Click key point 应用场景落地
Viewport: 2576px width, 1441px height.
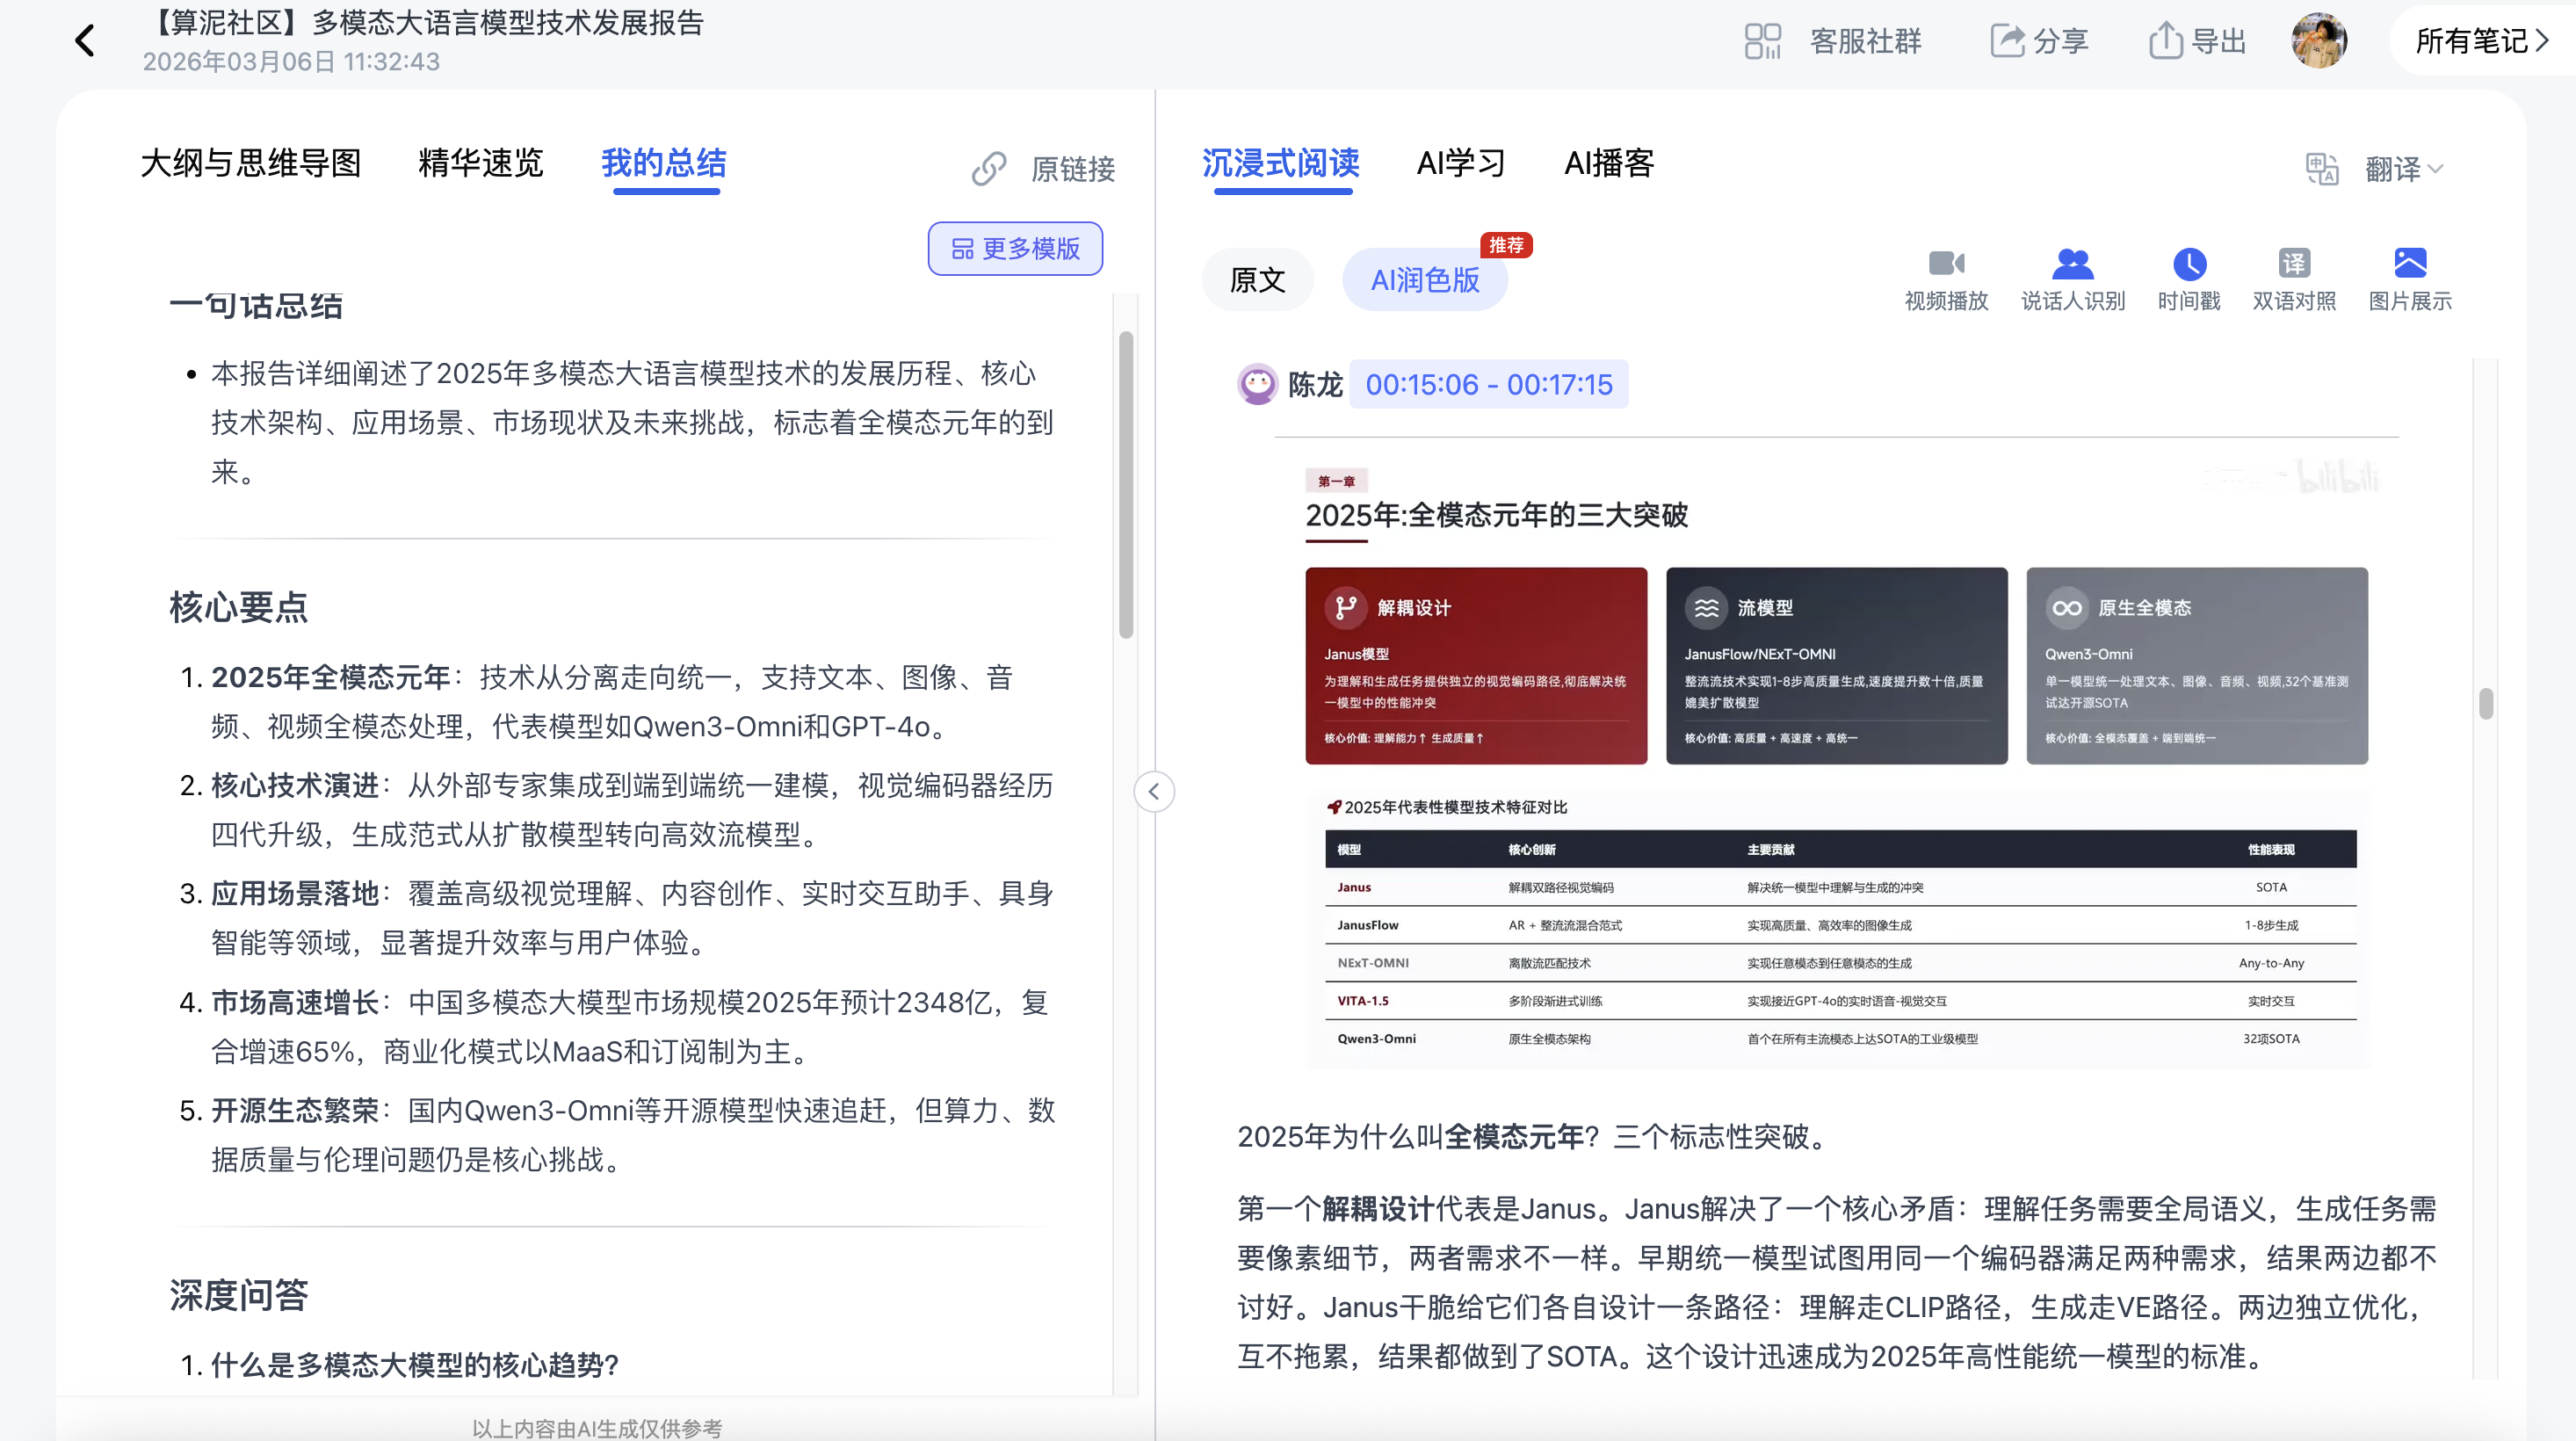click(295, 893)
